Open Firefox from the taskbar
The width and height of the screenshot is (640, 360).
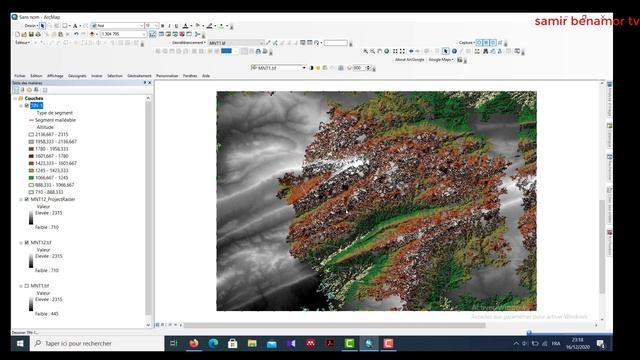click(x=194, y=344)
